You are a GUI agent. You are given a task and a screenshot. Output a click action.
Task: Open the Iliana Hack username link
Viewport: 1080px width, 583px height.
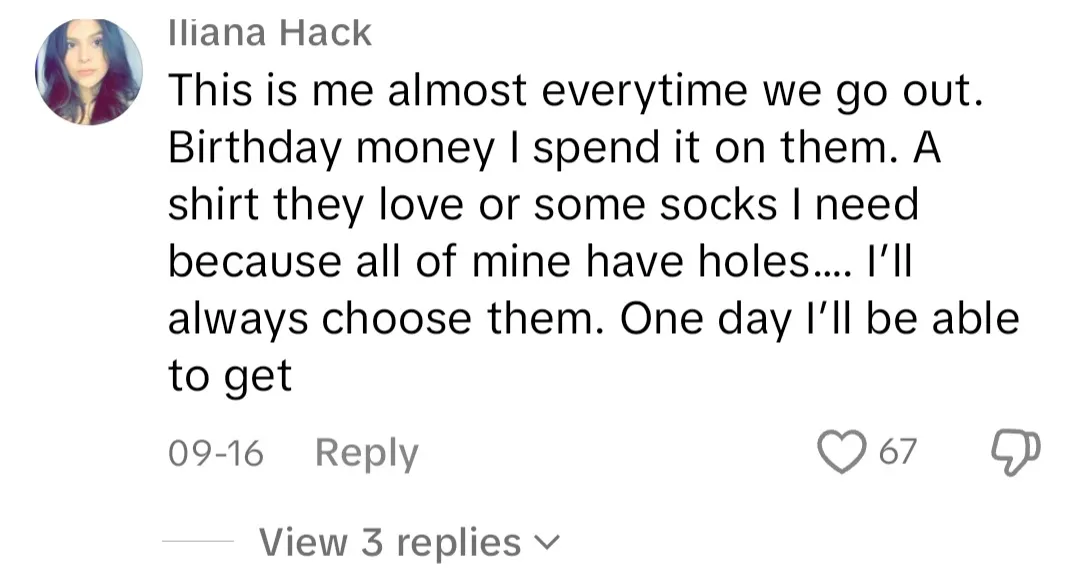(x=270, y=33)
